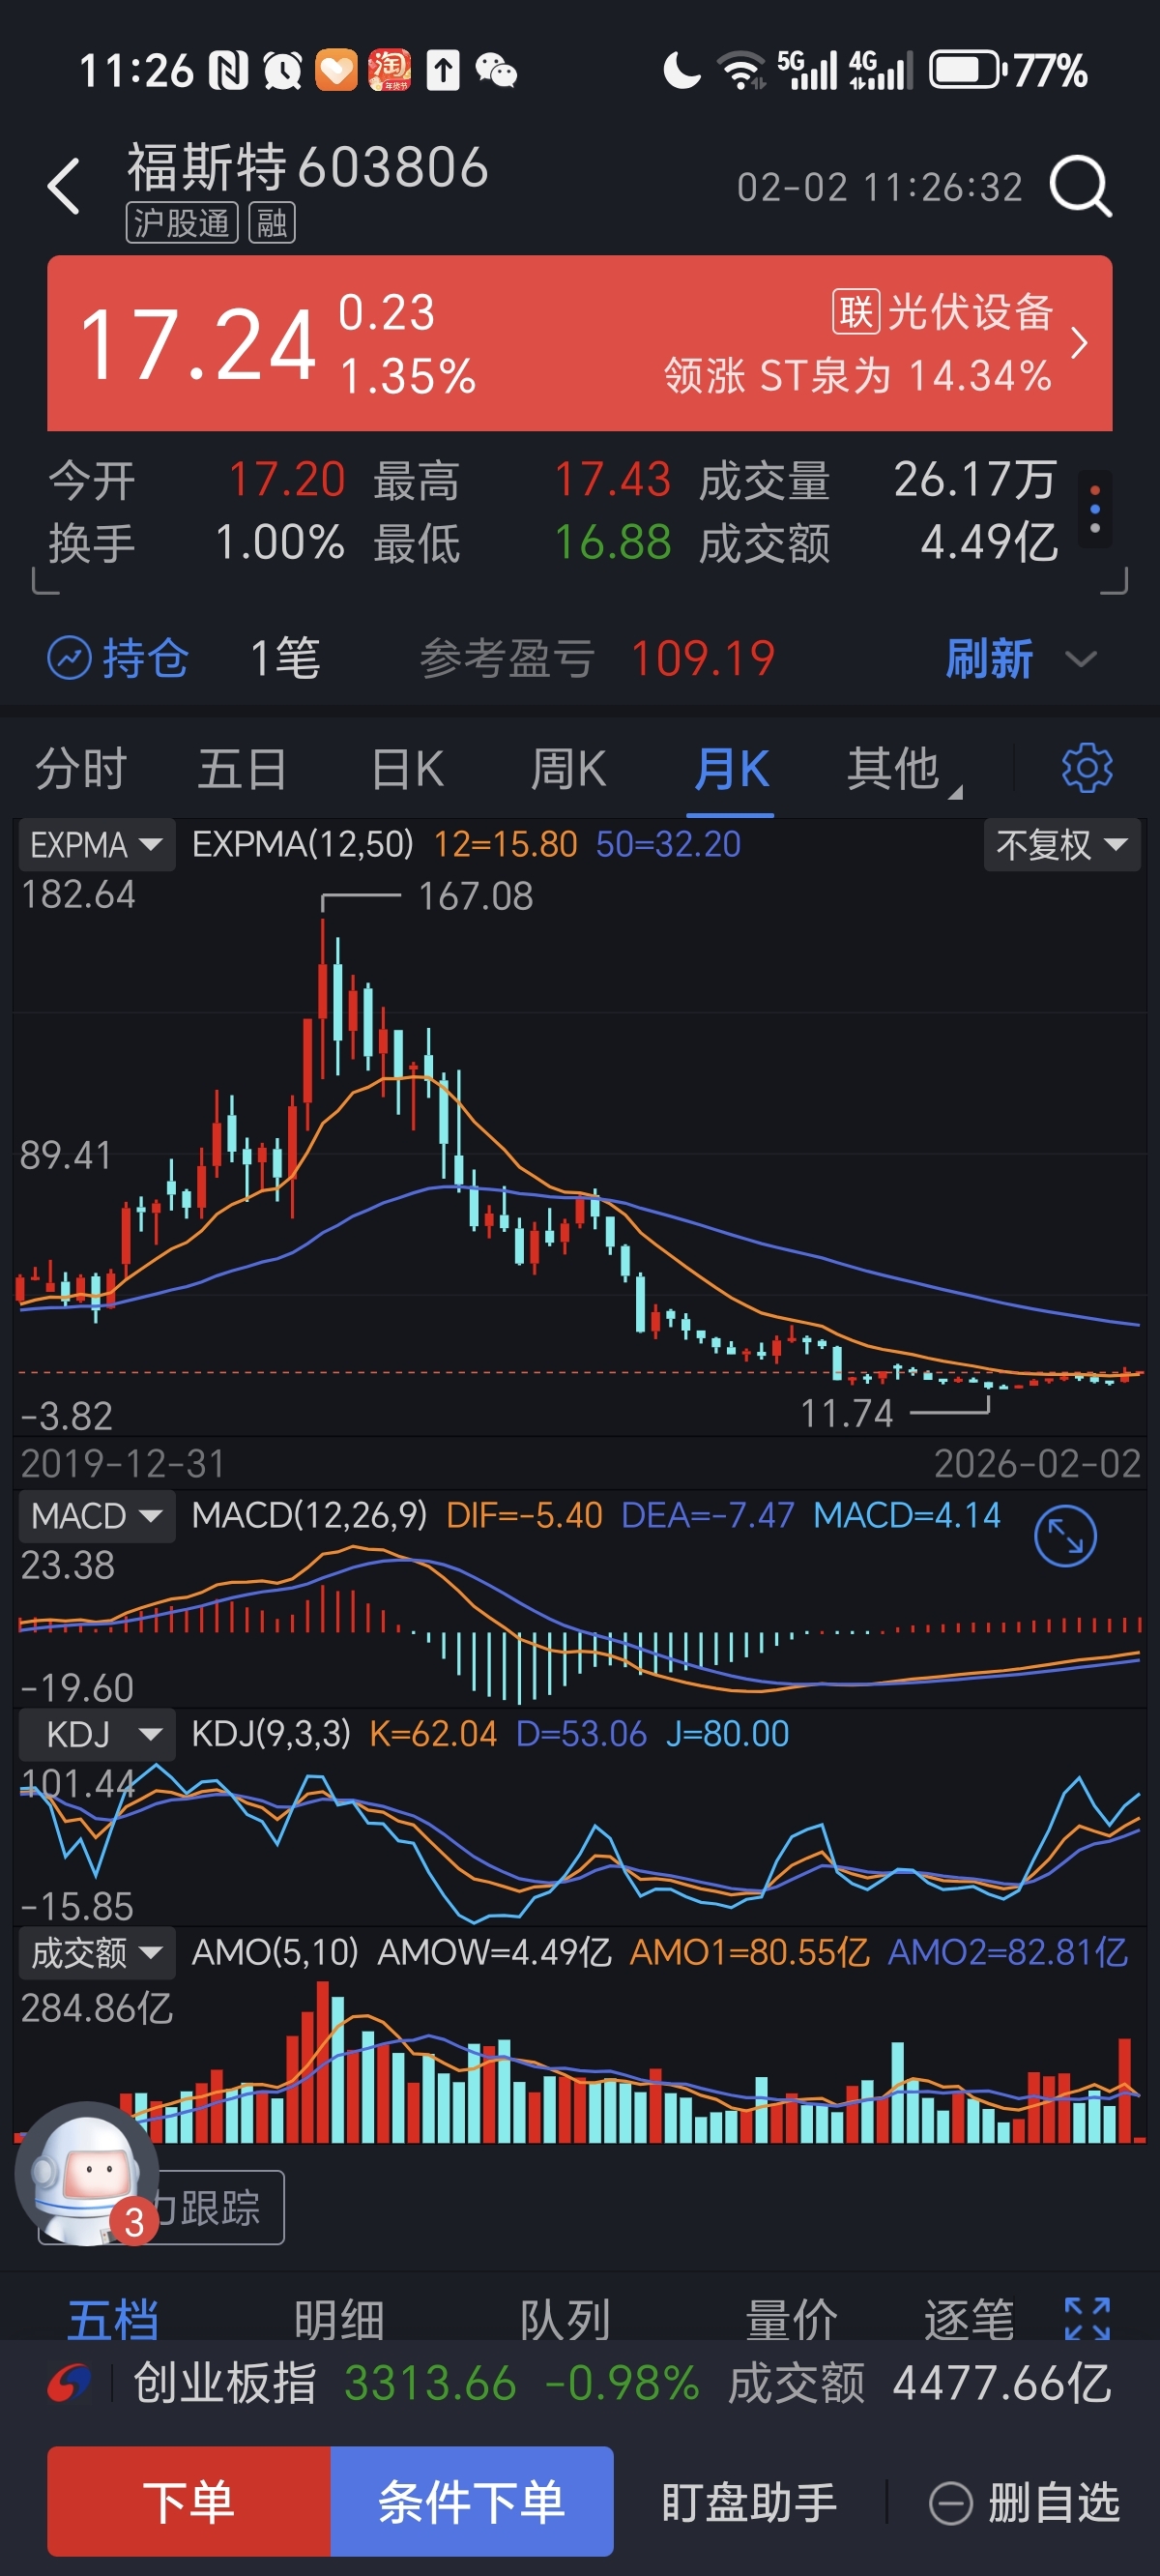Tap the battery indicator in status bar
The height and width of the screenshot is (2576, 1160).
[x=967, y=71]
